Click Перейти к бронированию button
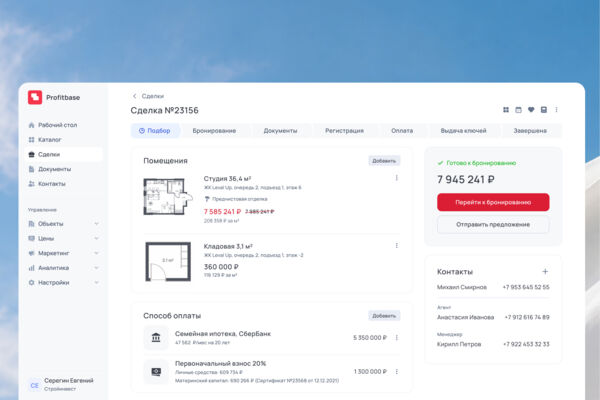This screenshot has width=600, height=400. pyautogui.click(x=493, y=202)
